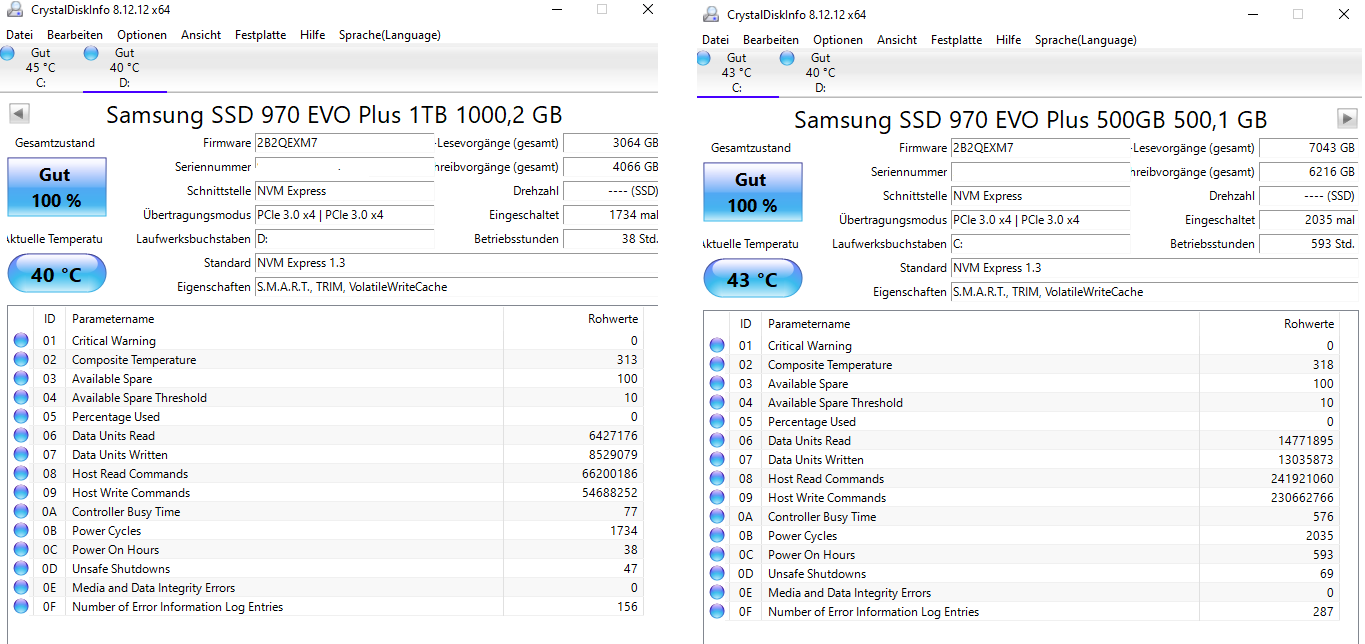Click status icon of Percentage Used in left window
The image size is (1365, 644).
(x=21, y=417)
